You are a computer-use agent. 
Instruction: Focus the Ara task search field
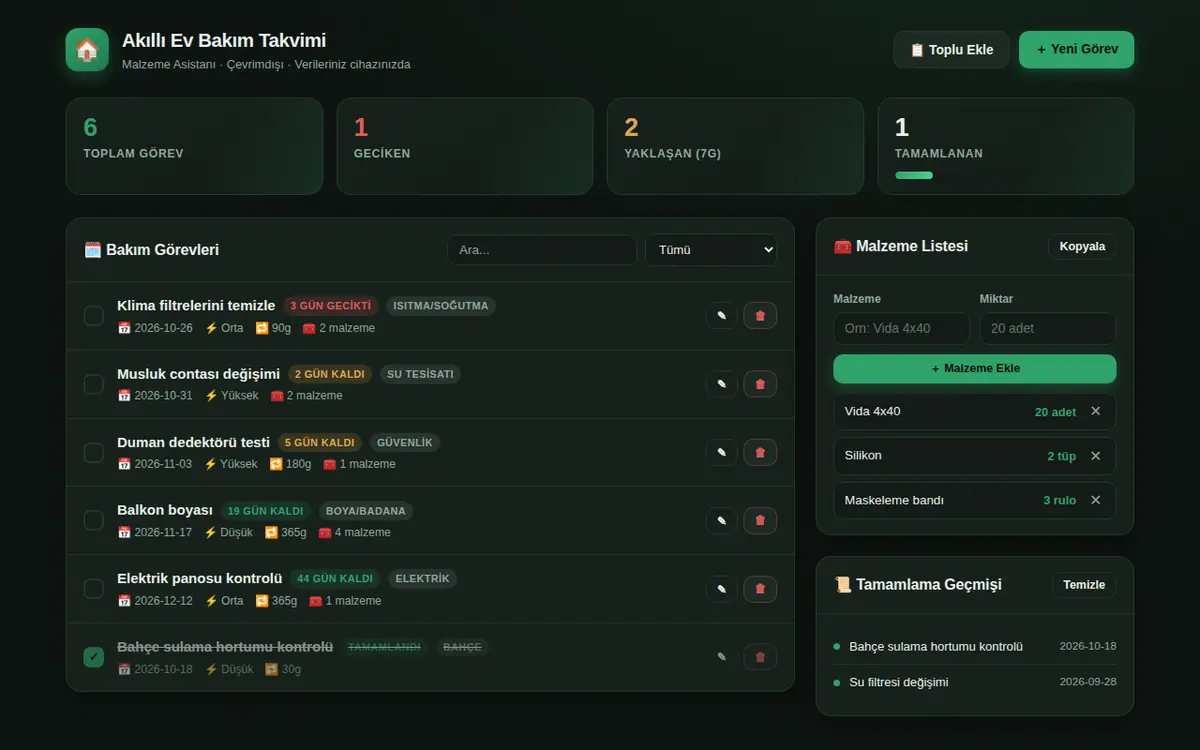coord(542,250)
